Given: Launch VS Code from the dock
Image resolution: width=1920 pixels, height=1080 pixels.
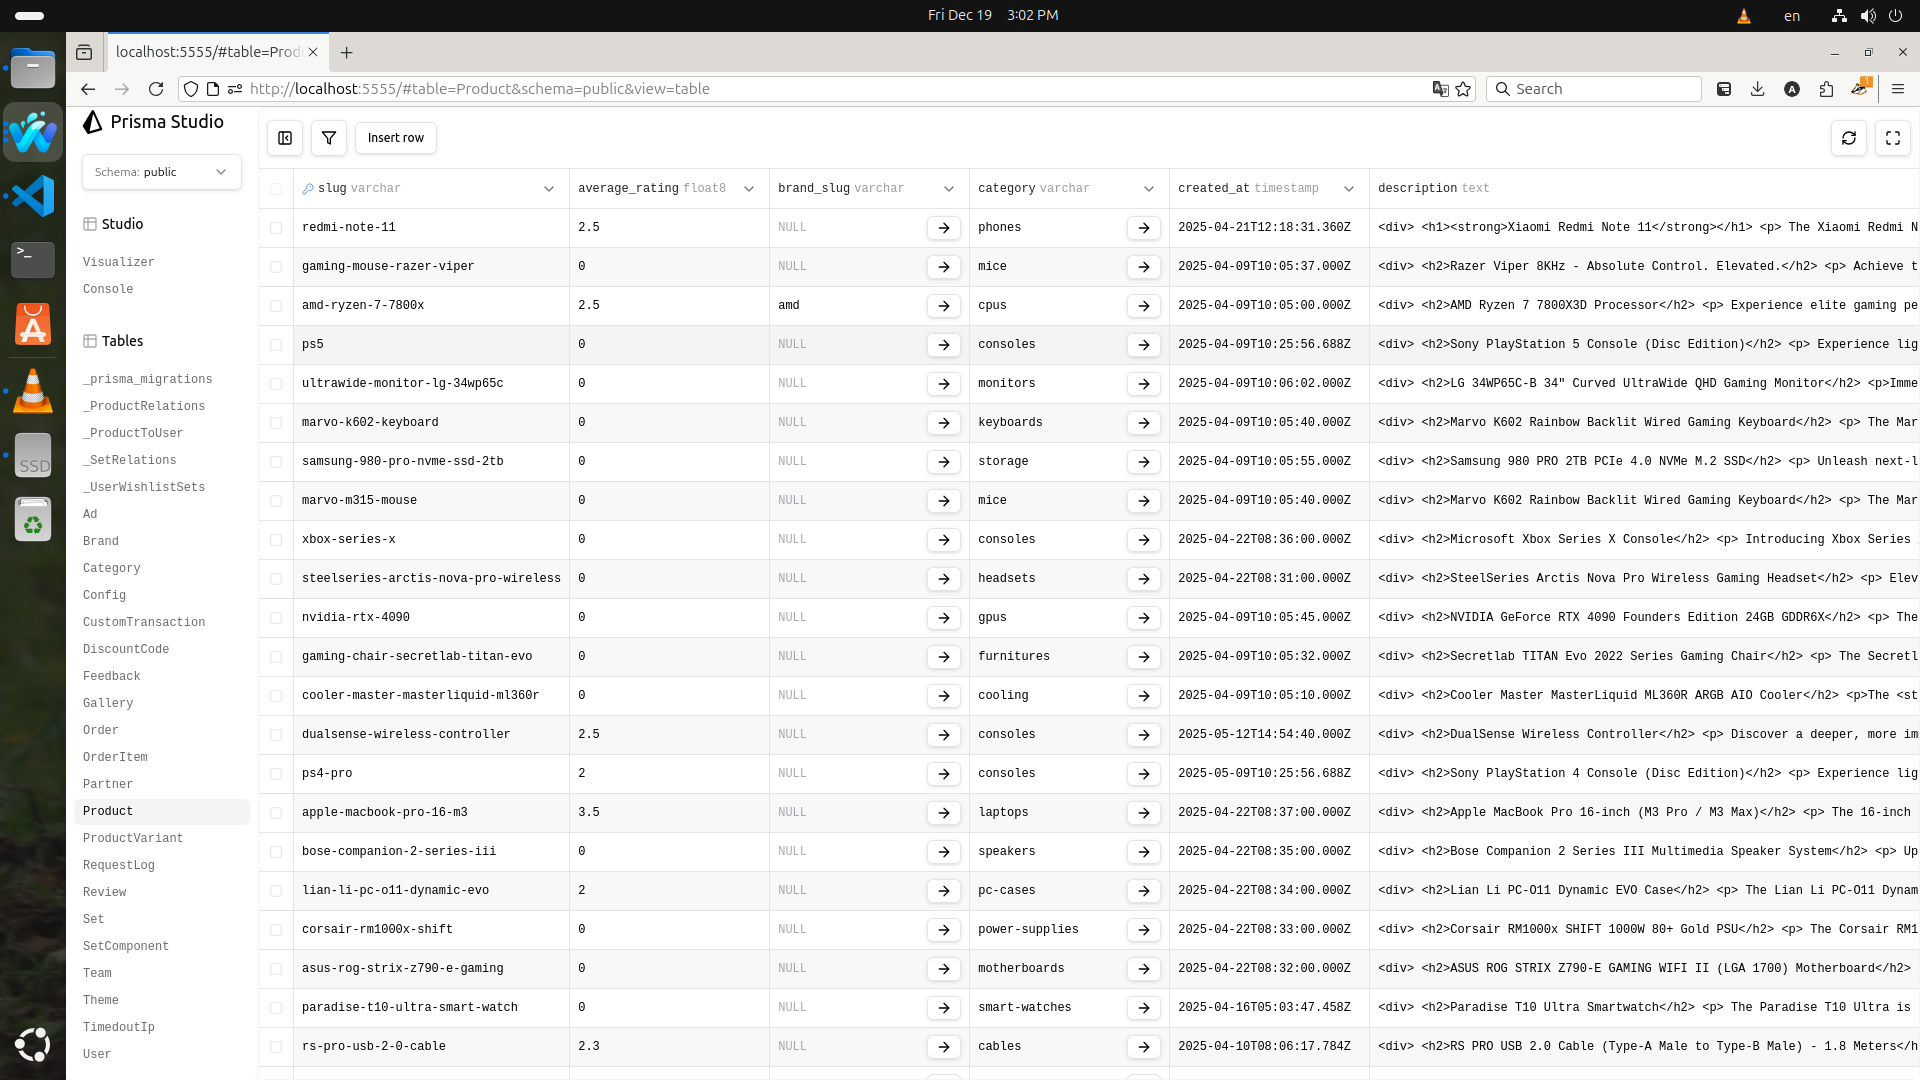Looking at the screenshot, I should [x=33, y=196].
